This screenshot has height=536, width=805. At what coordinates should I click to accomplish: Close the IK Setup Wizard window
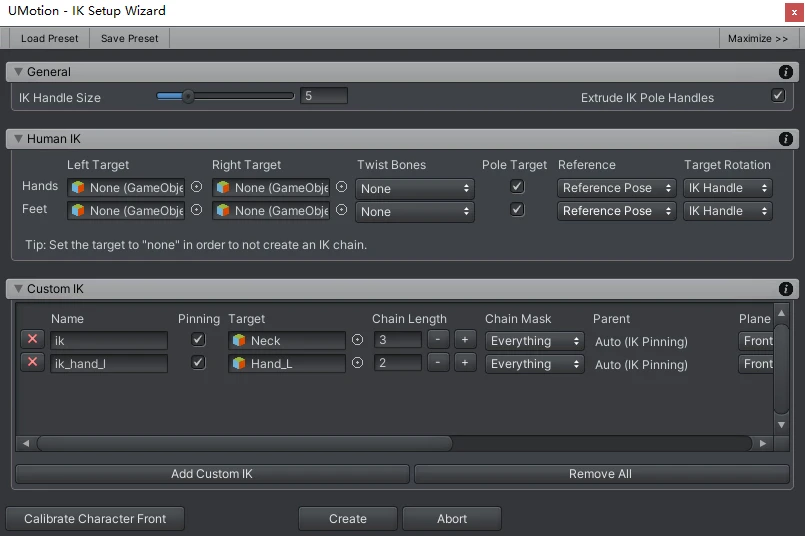[794, 13]
